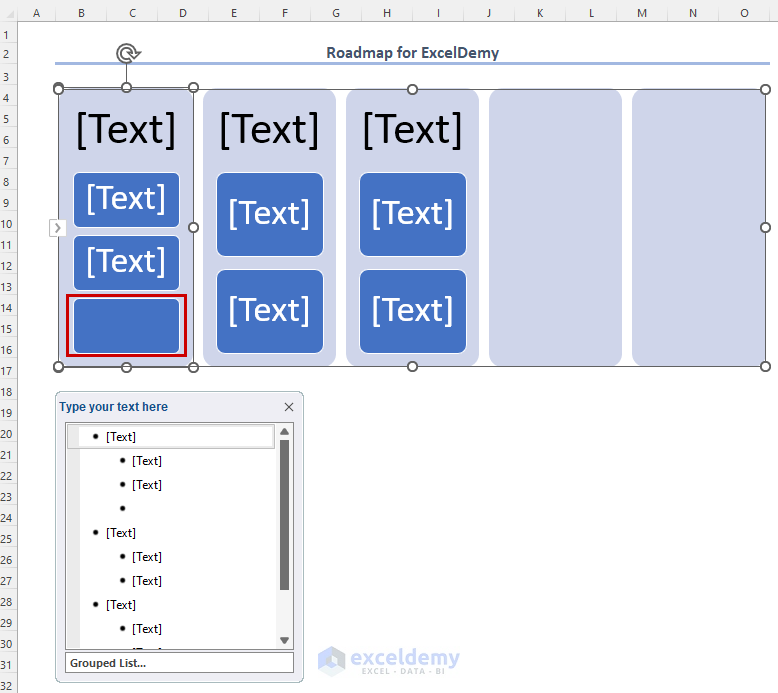
Task: Select column O header
Action: click(x=744, y=13)
